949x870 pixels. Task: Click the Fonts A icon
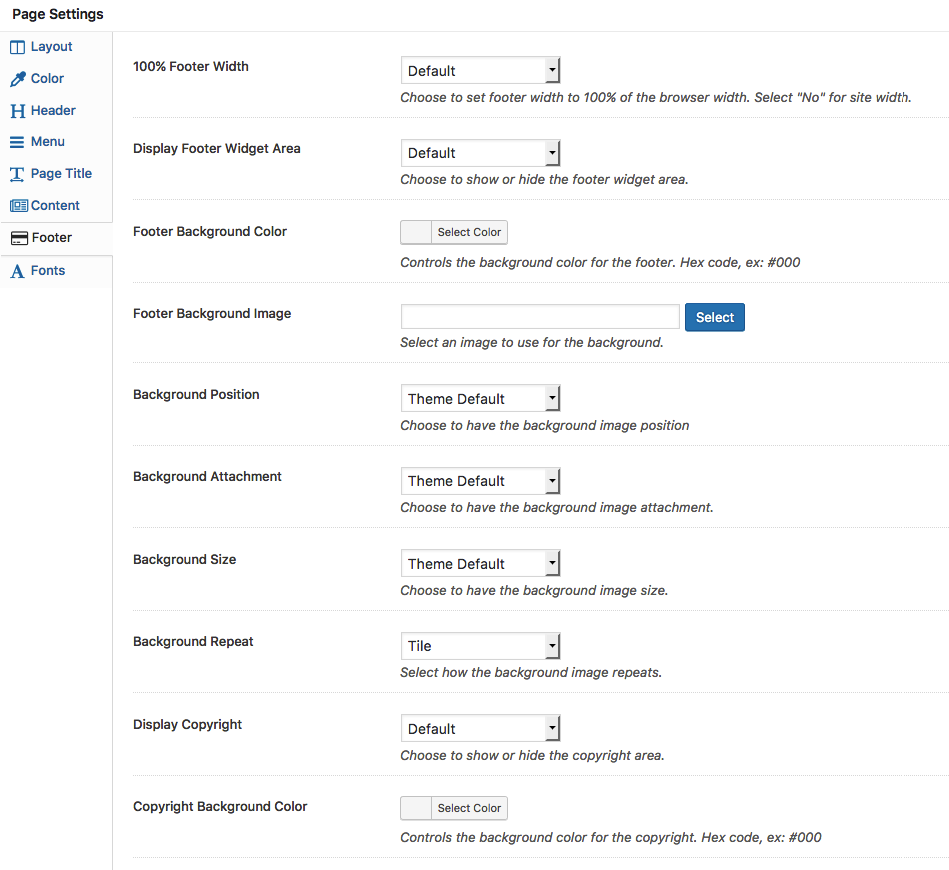point(18,271)
